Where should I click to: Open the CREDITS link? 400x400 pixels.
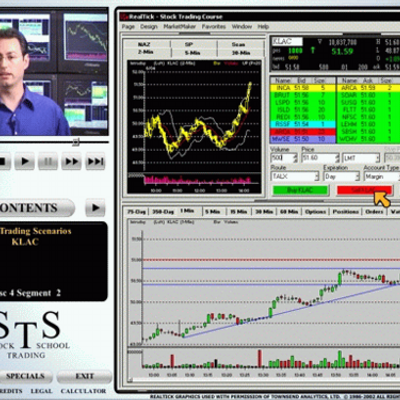pyautogui.click(x=11, y=391)
